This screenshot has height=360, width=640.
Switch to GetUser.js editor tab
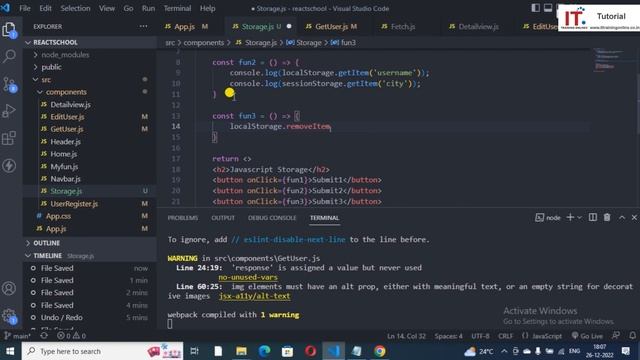(x=331, y=27)
